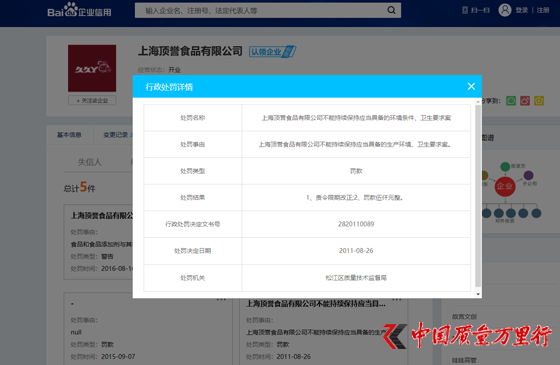This screenshot has width=560, height=365.
Task: Open the 登录 link
Action: pyautogui.click(x=522, y=10)
